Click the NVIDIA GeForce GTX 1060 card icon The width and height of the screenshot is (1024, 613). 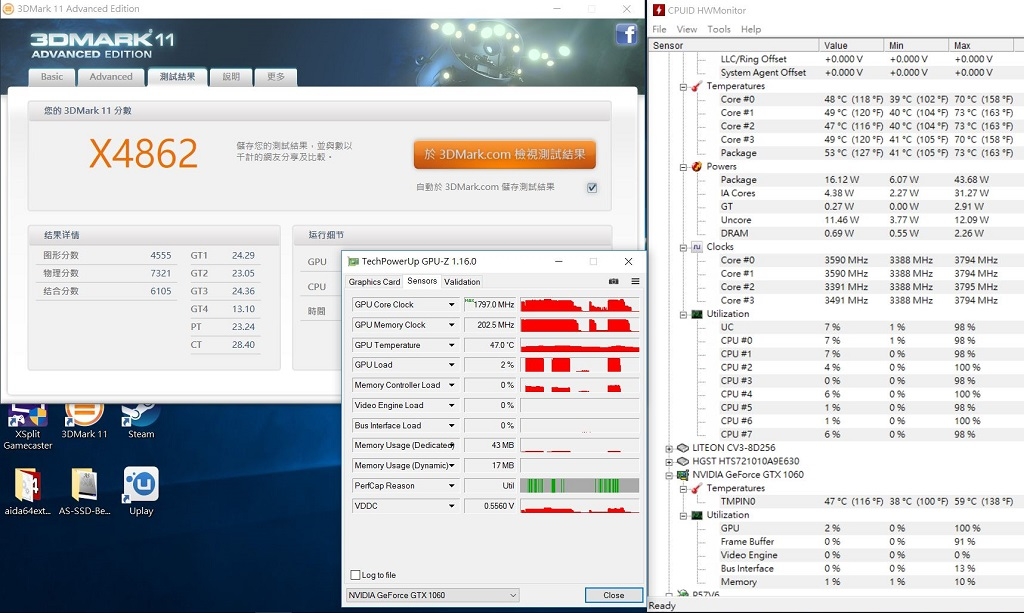point(682,475)
